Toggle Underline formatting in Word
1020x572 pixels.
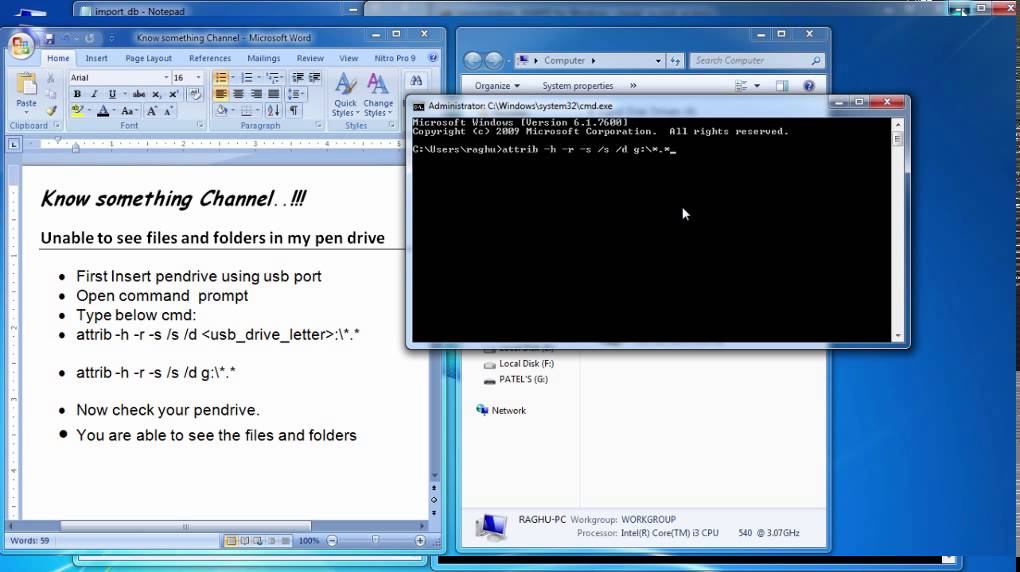[x=112, y=94]
